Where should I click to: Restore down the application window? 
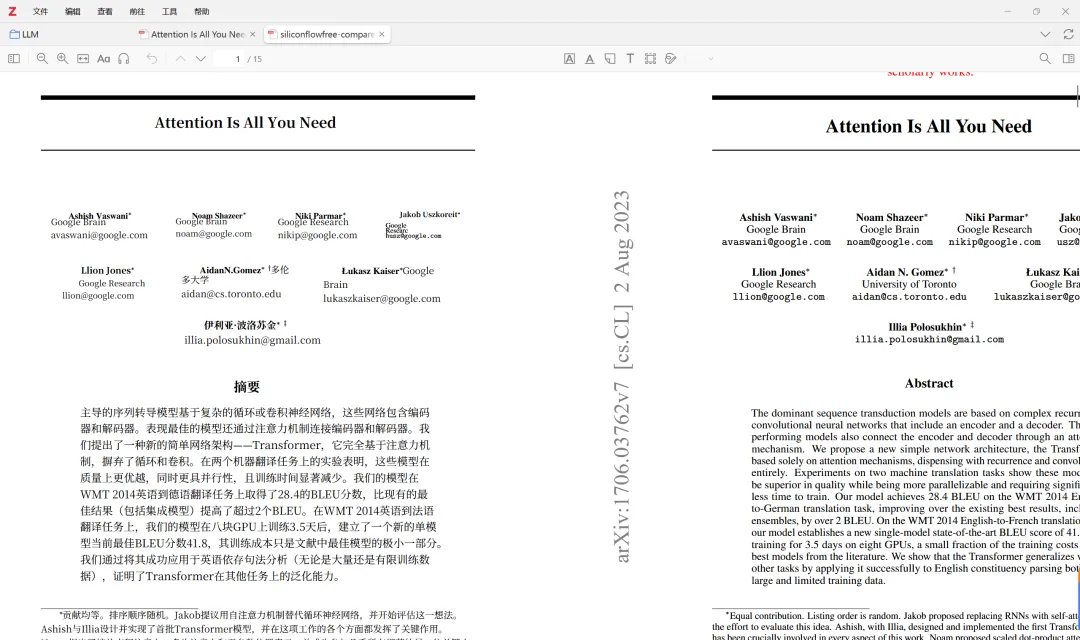point(1036,12)
